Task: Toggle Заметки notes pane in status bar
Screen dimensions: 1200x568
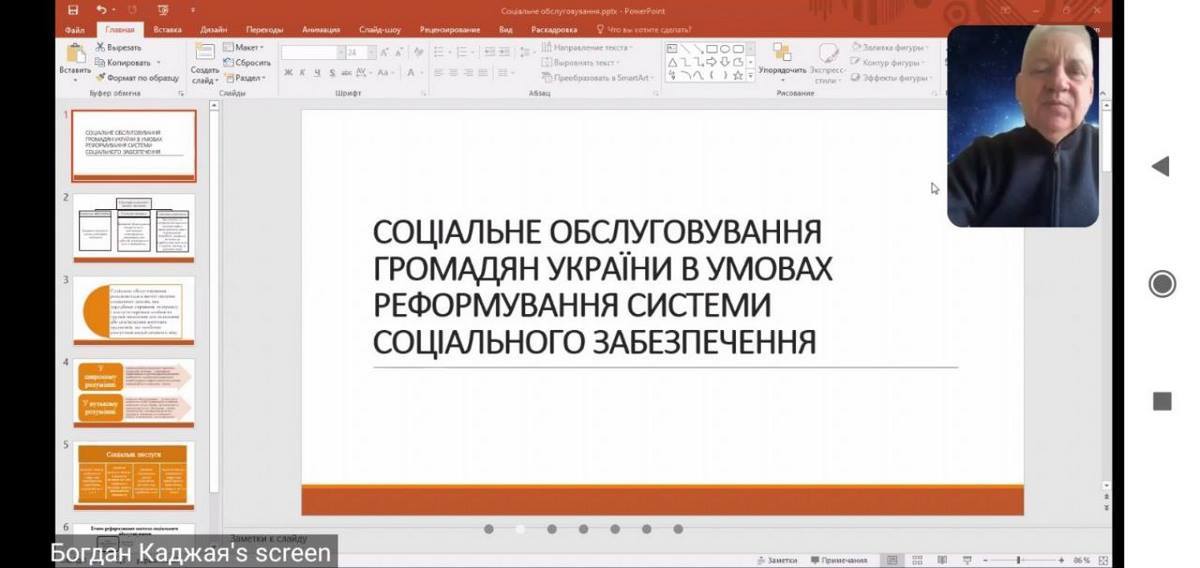Action: tap(777, 560)
